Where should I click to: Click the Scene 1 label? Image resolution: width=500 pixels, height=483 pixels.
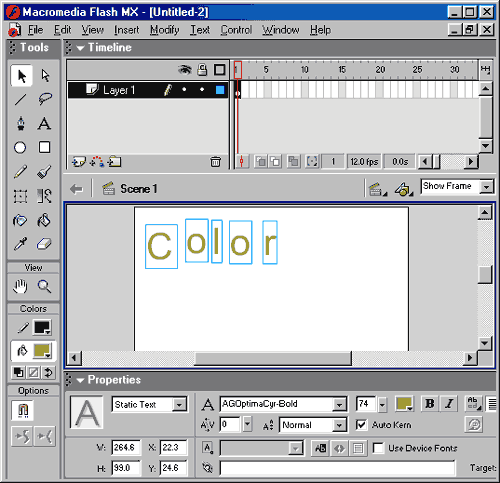(139, 189)
